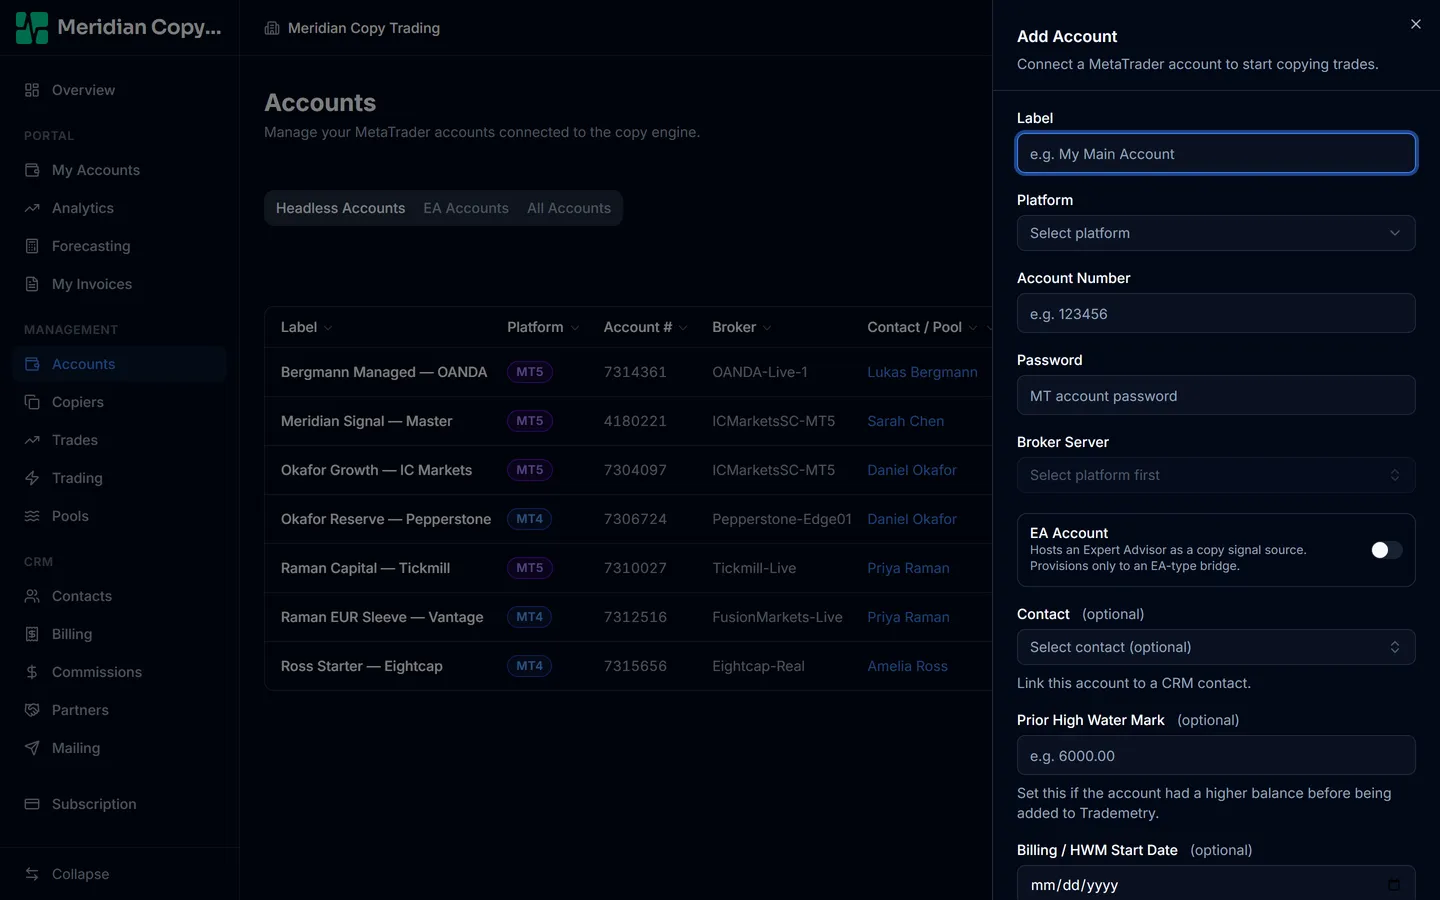
Task: Open Priya Raman link in Raman Capital row
Action: point(908,568)
